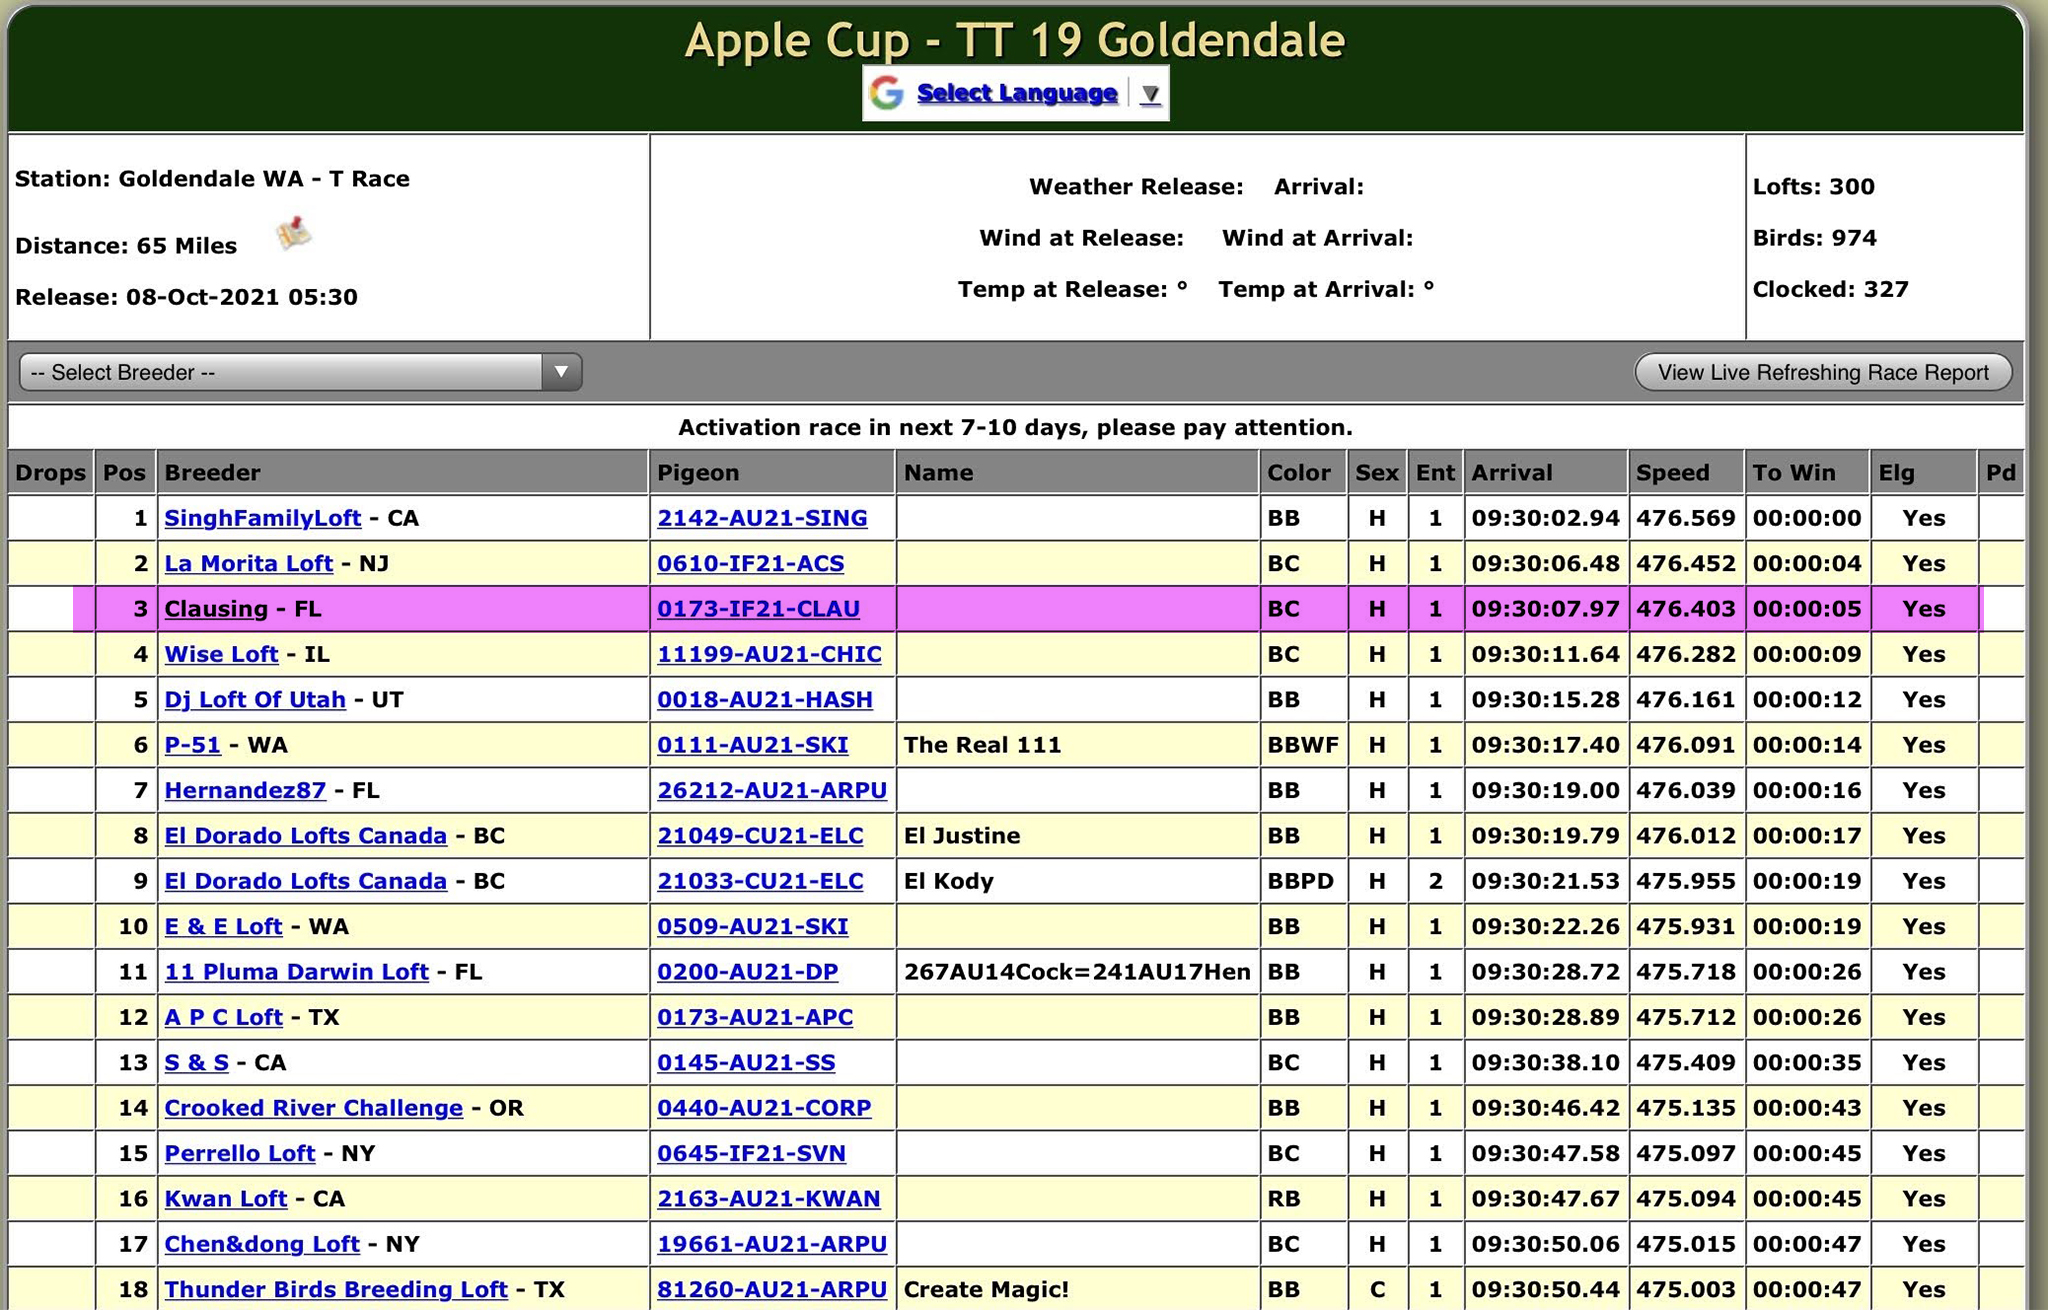Click the La Morita Loft link
The width and height of the screenshot is (2048, 1310).
tap(248, 563)
